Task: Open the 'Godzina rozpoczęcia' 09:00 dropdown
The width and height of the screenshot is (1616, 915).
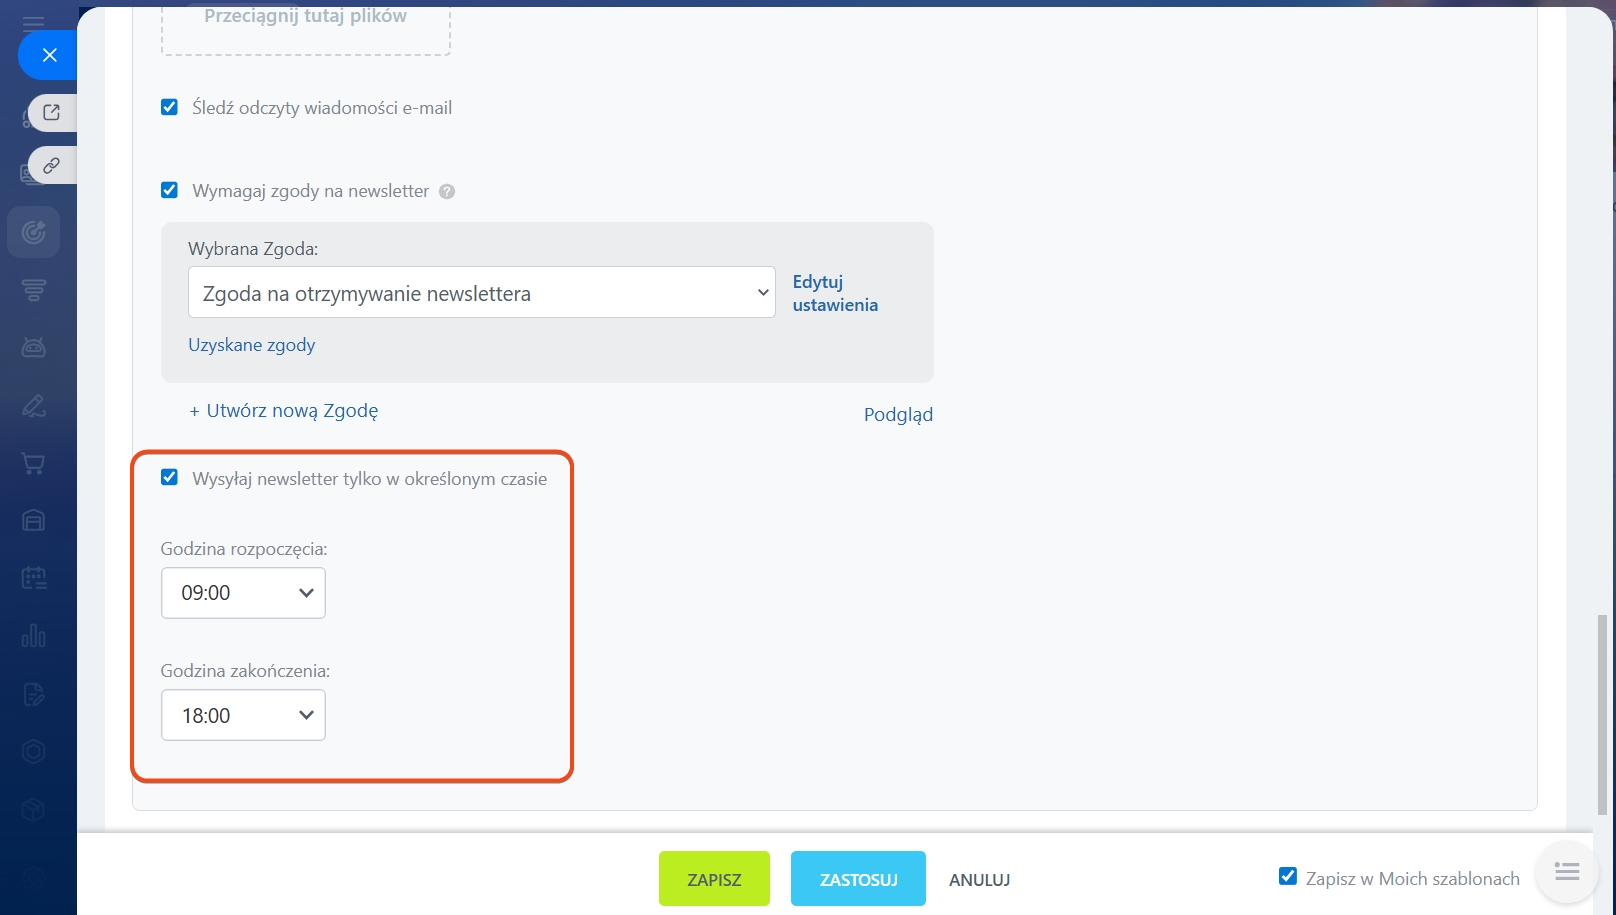Action: point(243,593)
